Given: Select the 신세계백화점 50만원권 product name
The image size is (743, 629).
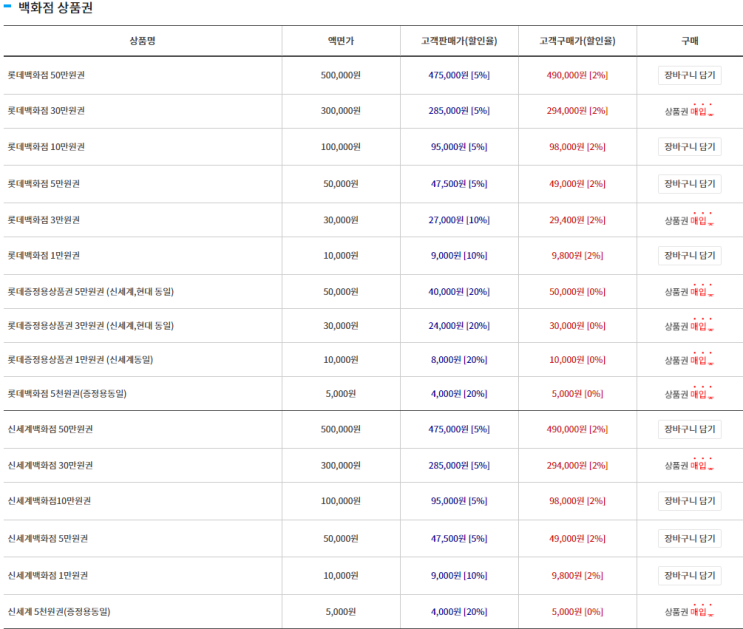Looking at the screenshot, I should click(50, 429).
